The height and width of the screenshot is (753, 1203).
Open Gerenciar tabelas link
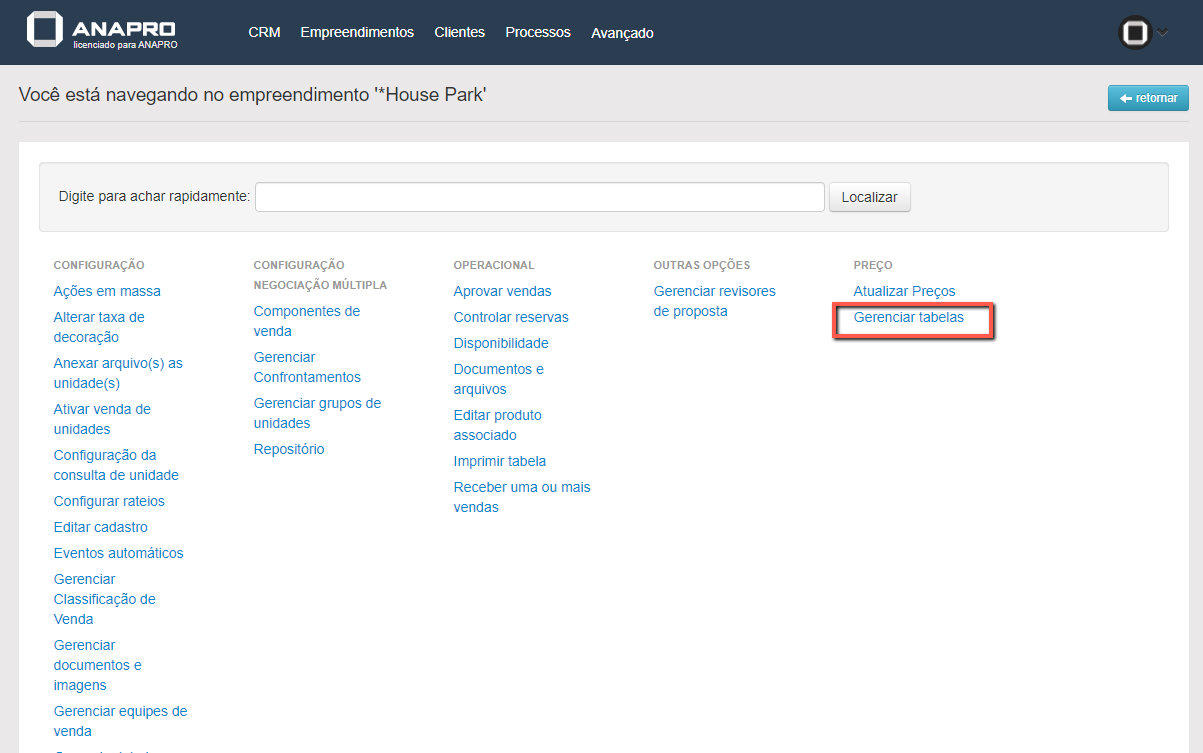908,317
